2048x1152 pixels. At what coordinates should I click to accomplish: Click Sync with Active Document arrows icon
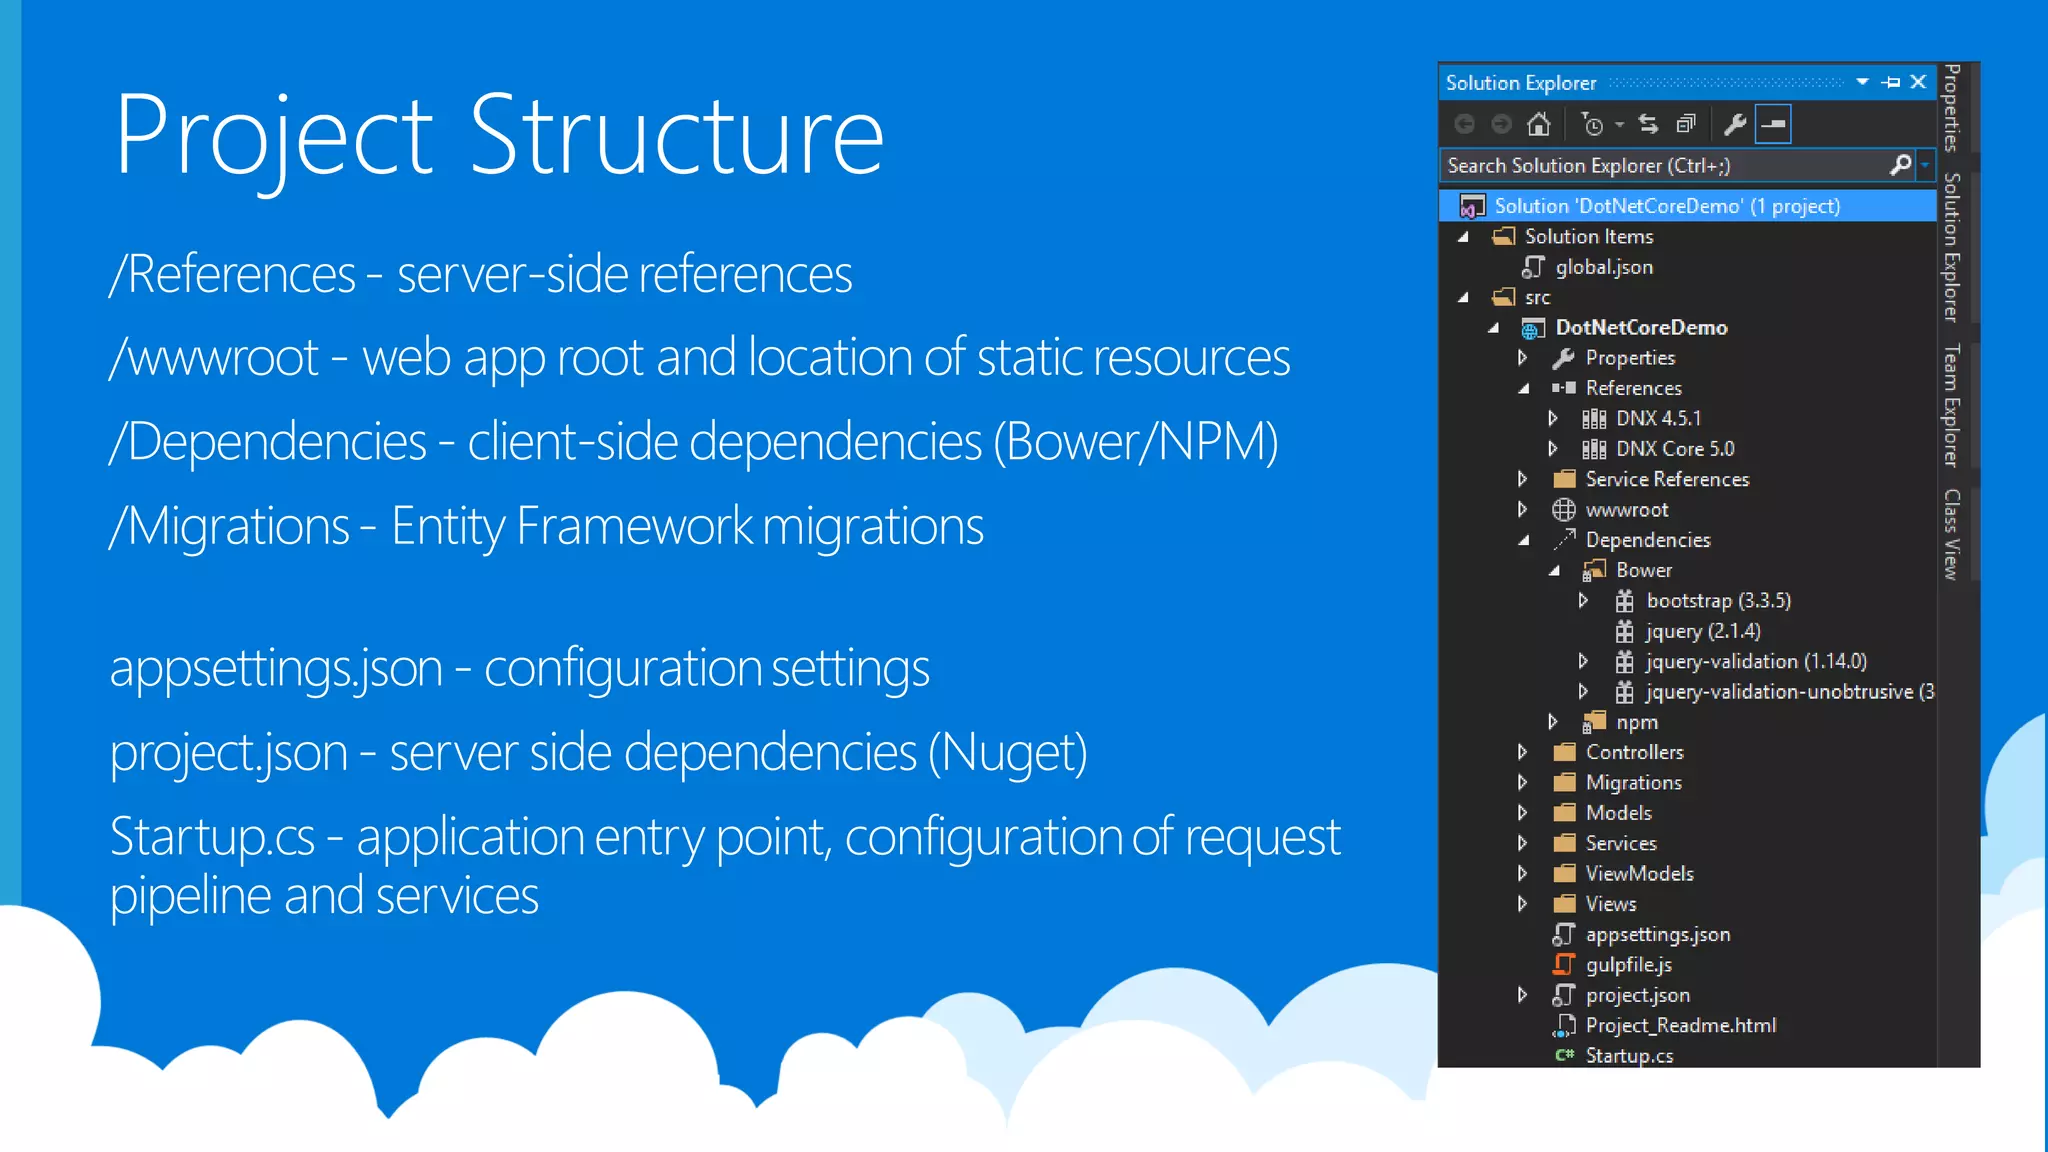1648,124
